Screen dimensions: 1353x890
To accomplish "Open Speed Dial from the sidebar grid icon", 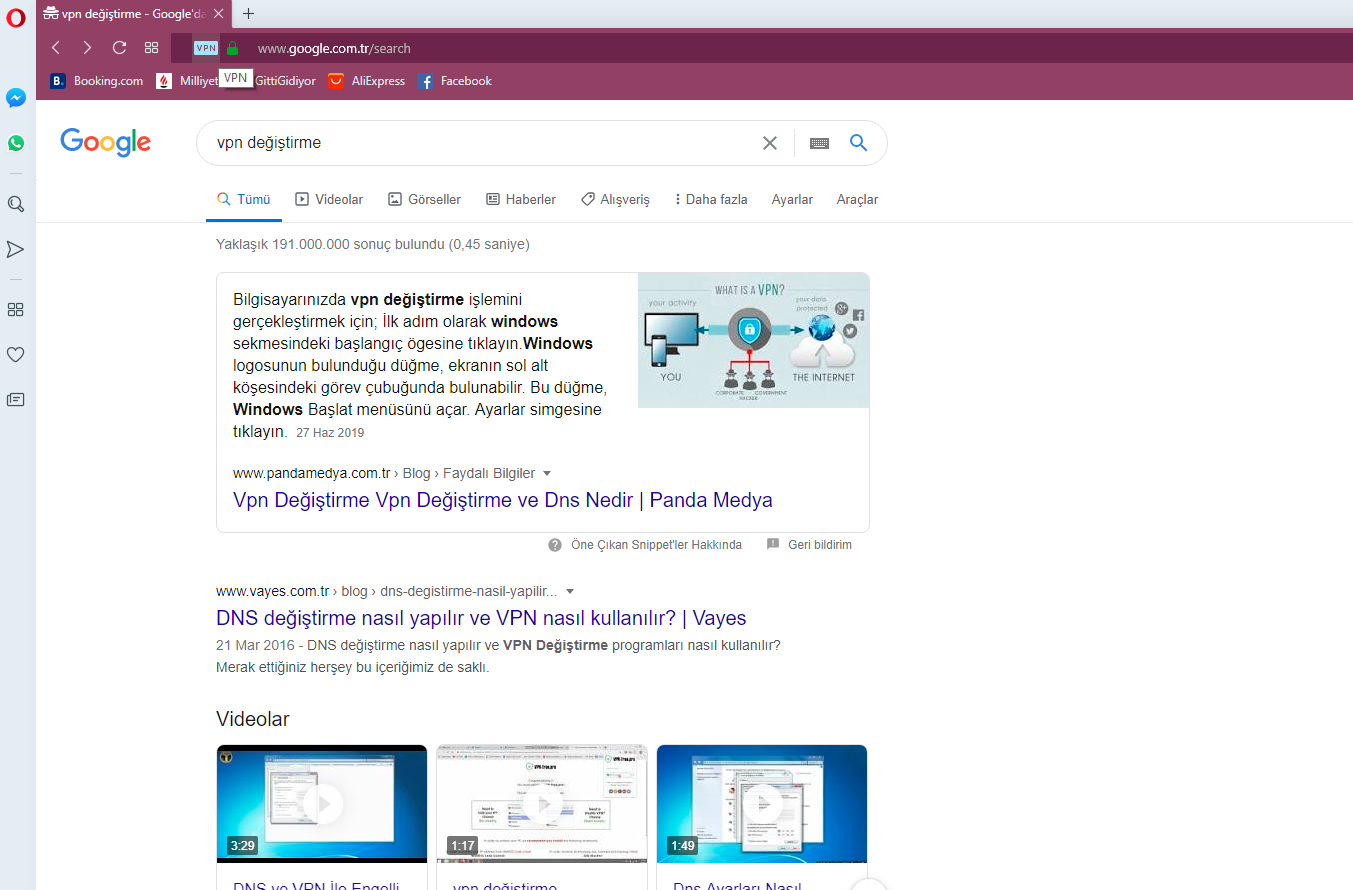I will [16, 309].
